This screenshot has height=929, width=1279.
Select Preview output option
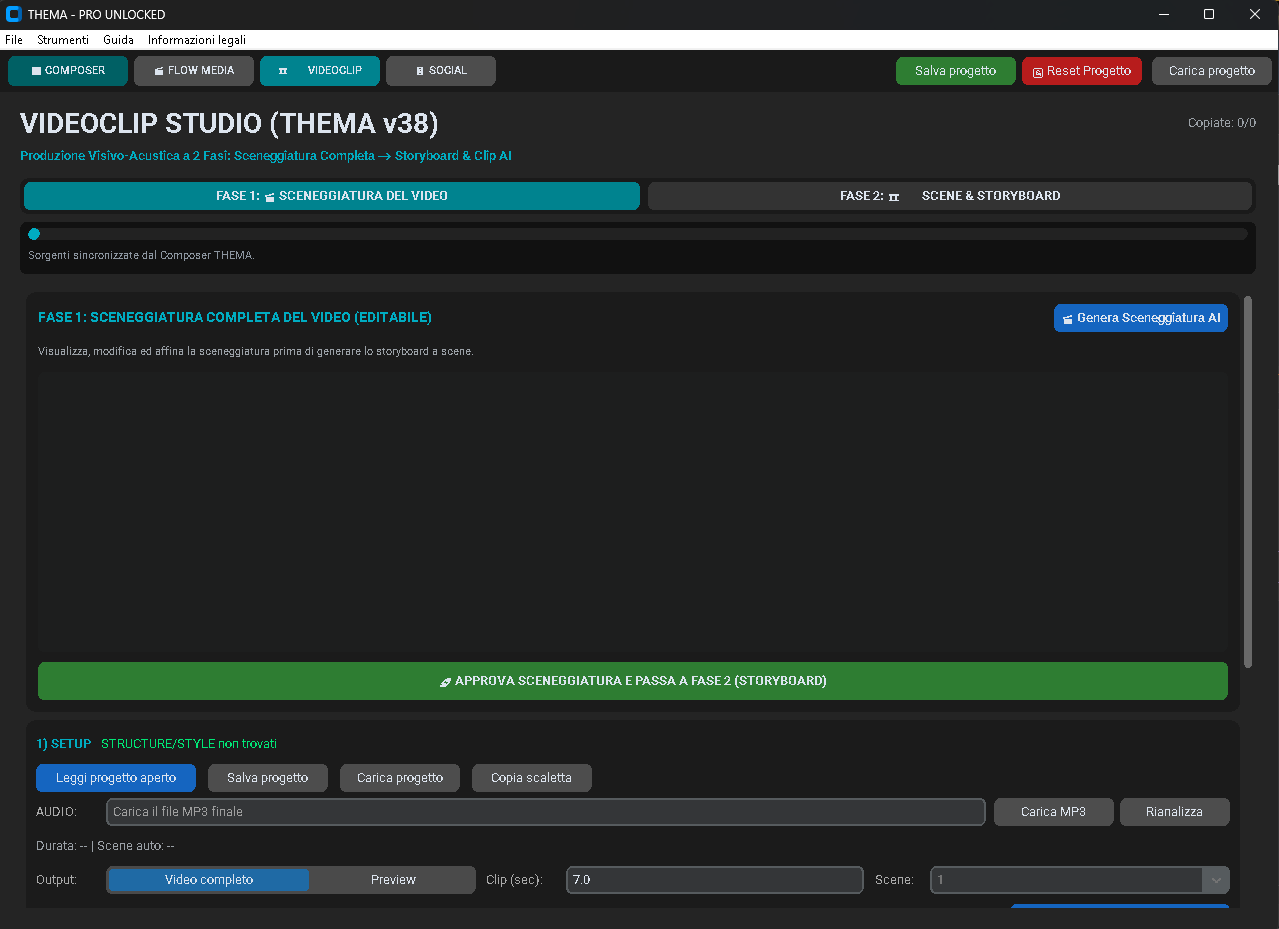[x=393, y=880]
